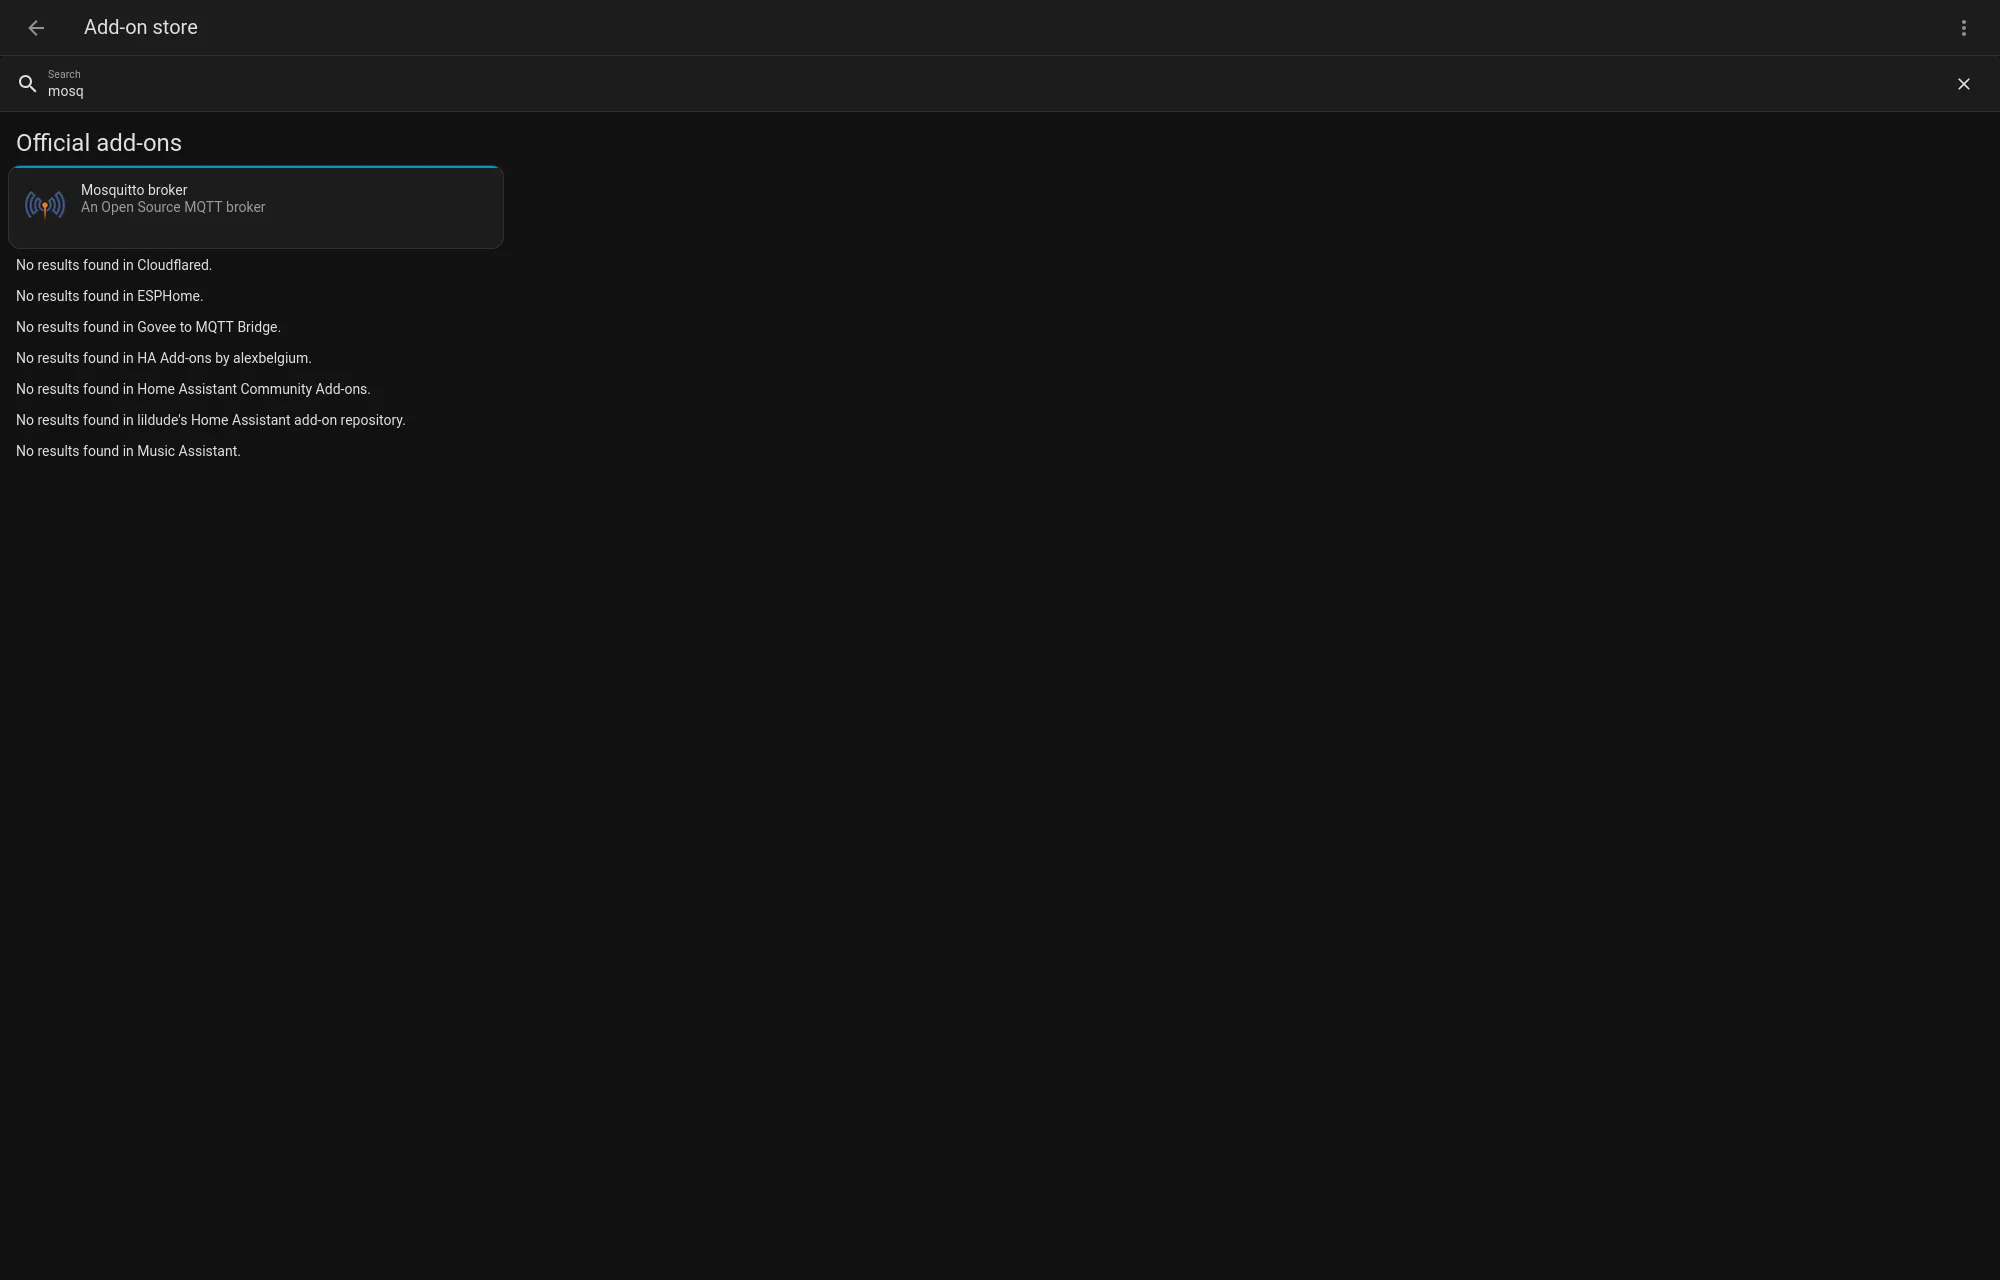Click the magnifying glass beside the search box
2000x1280 pixels.
click(x=27, y=84)
